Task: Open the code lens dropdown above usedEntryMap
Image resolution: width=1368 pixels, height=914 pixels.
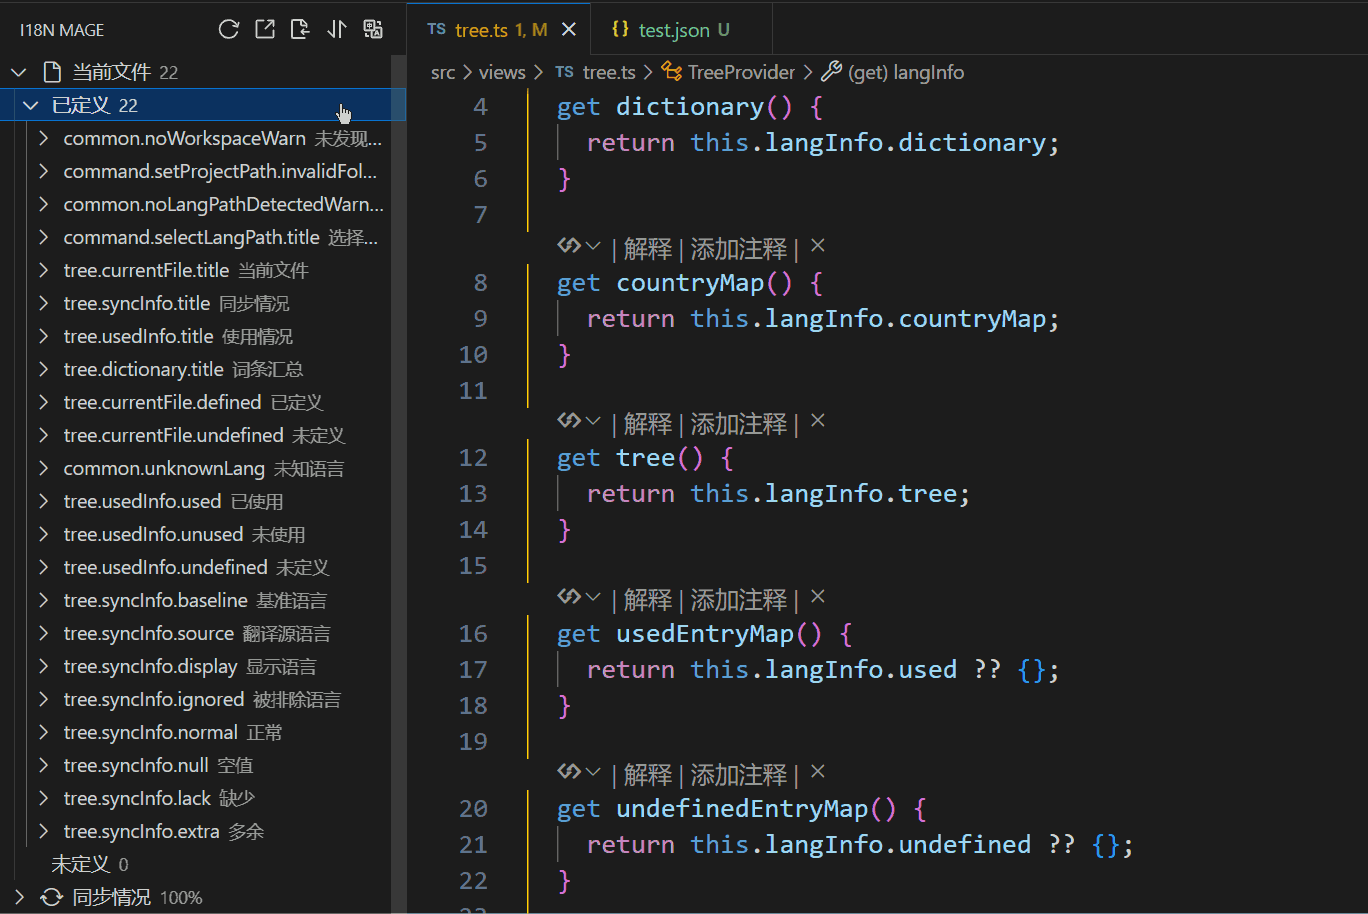Action: [593, 598]
